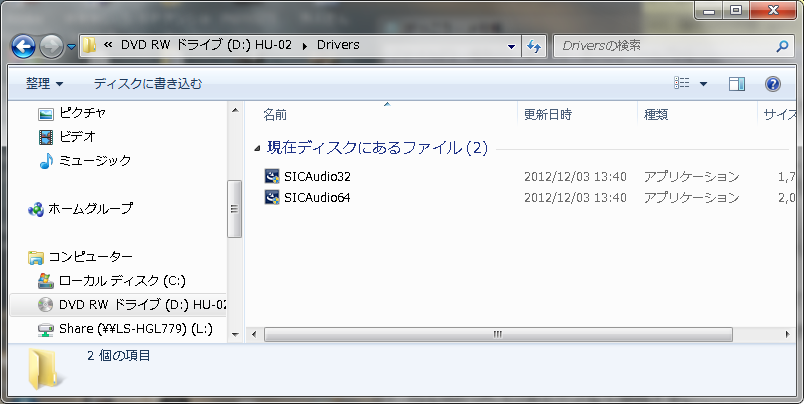
Task: Click ディスクに書き込む in the toolbar
Action: [x=147, y=84]
